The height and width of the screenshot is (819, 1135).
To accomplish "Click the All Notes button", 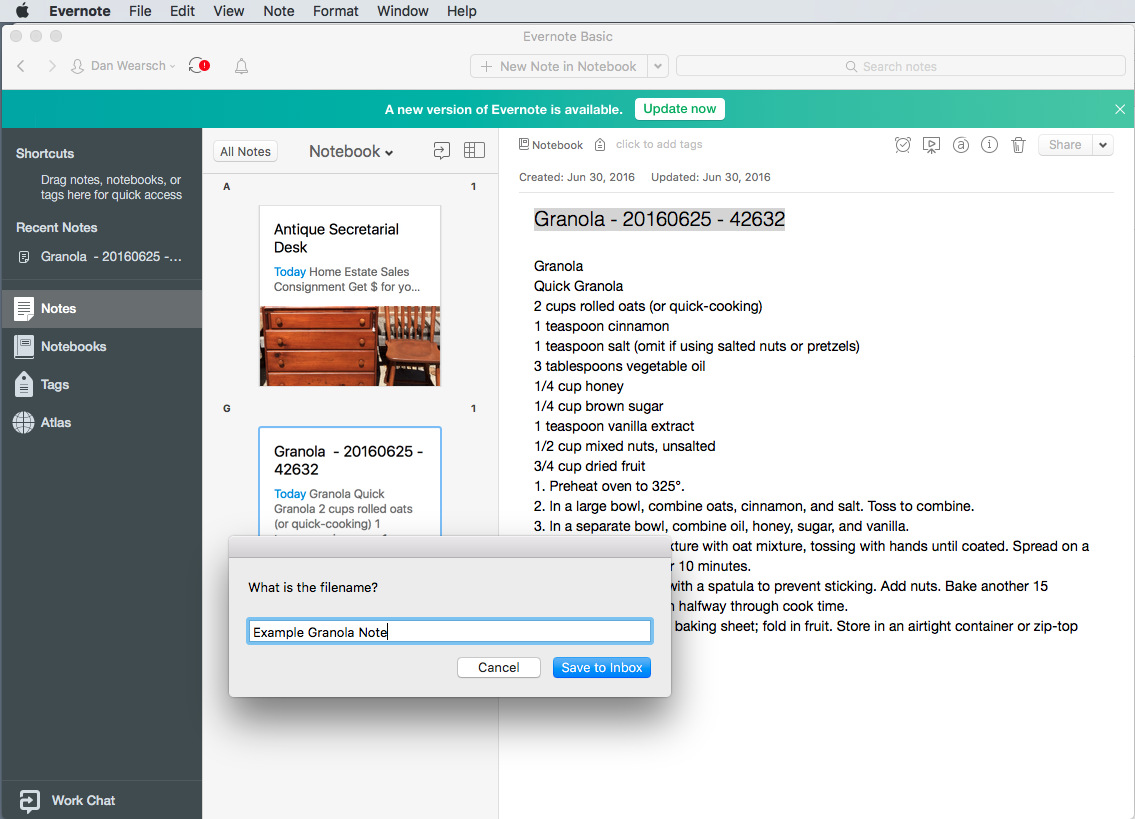I will tap(245, 151).
